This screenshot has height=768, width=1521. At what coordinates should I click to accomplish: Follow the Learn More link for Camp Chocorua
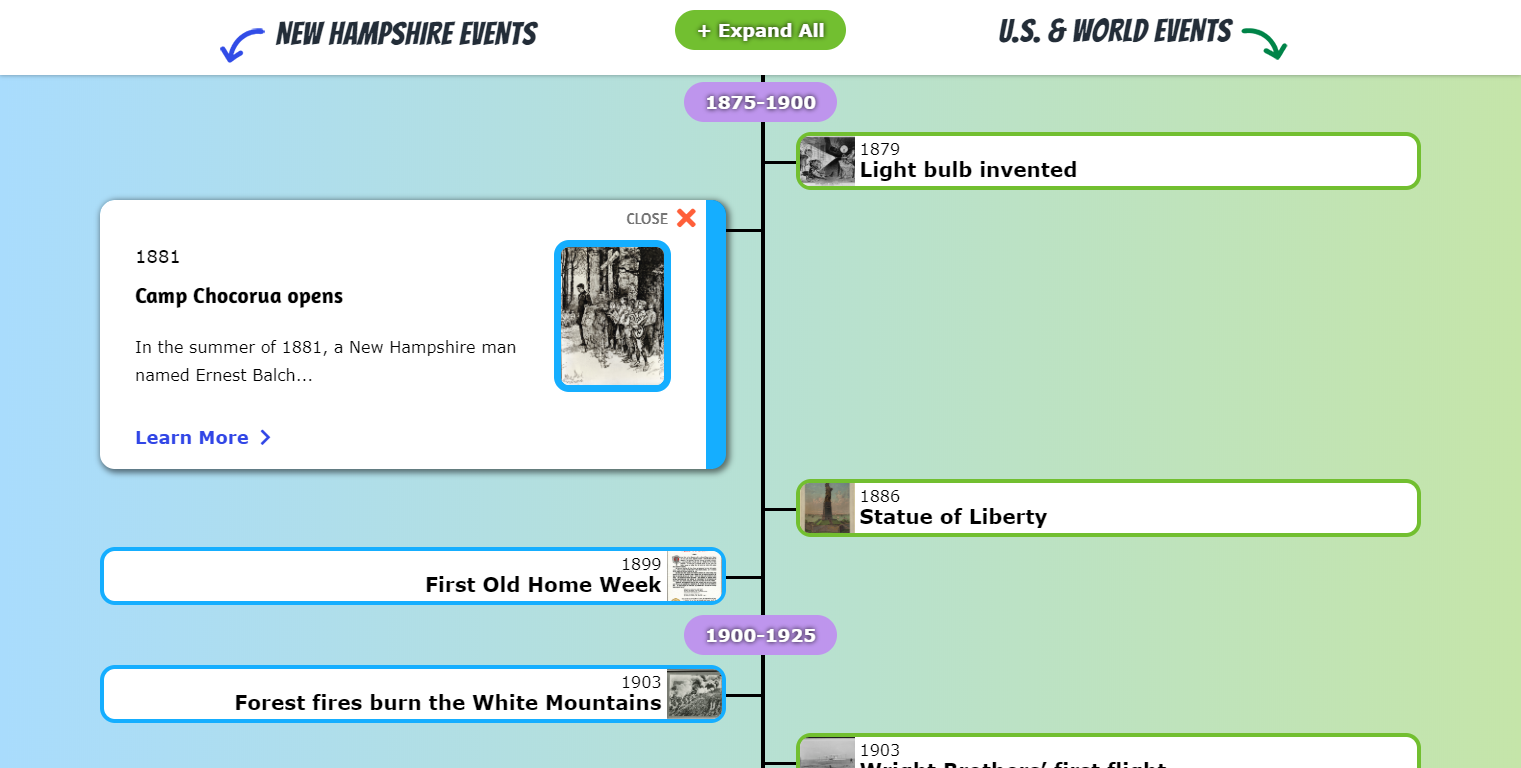tap(191, 437)
